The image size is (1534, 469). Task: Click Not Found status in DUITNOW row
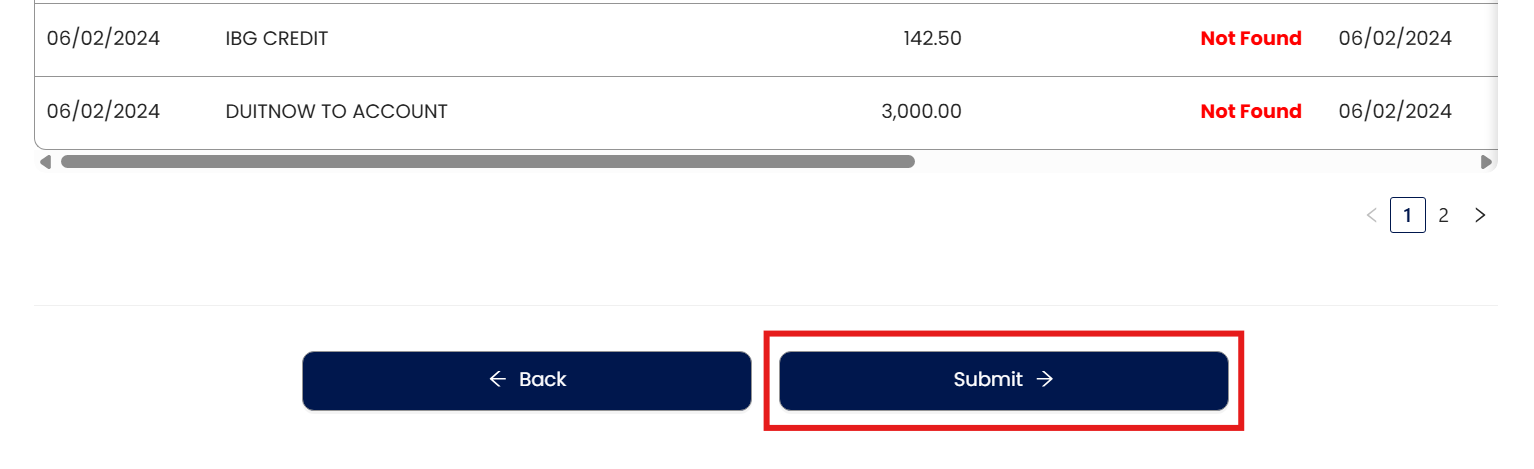[1250, 111]
